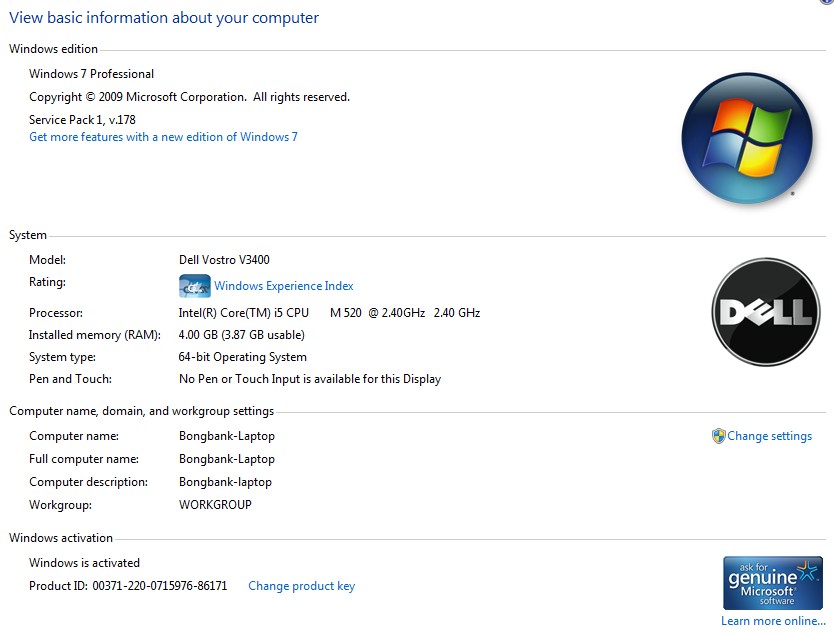This screenshot has width=834, height=636.
Task: Click the Dell Vostro V3400 model text
Action: tap(224, 260)
